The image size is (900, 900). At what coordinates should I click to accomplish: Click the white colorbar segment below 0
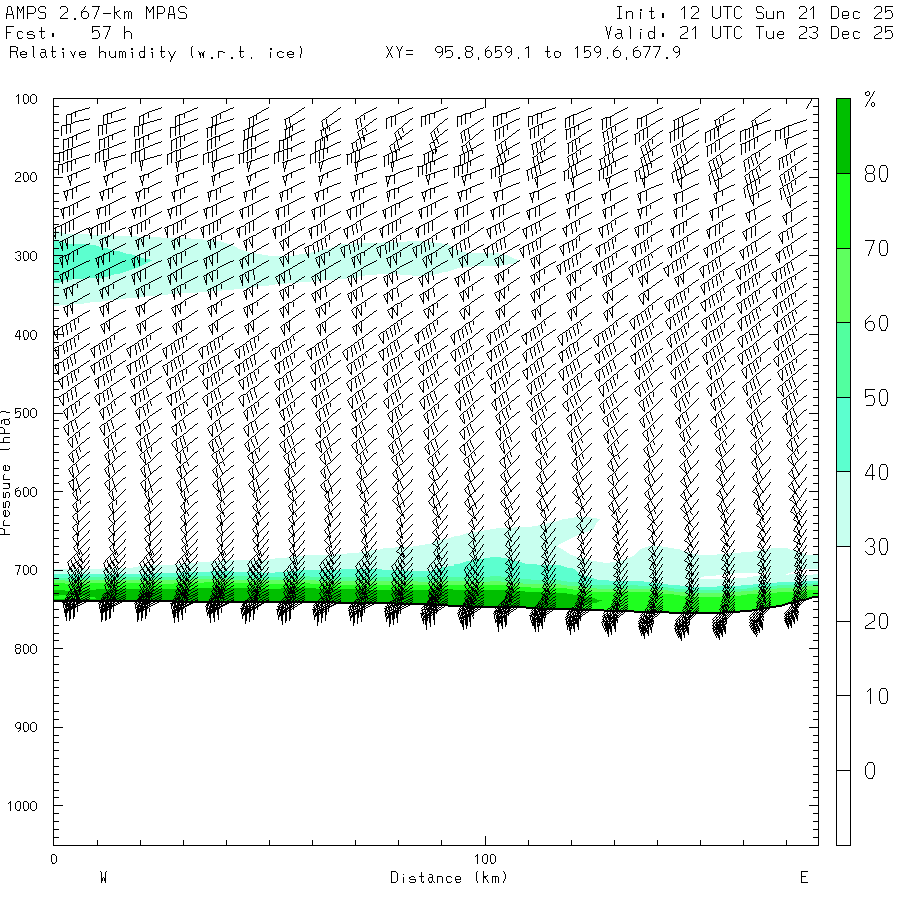(843, 808)
